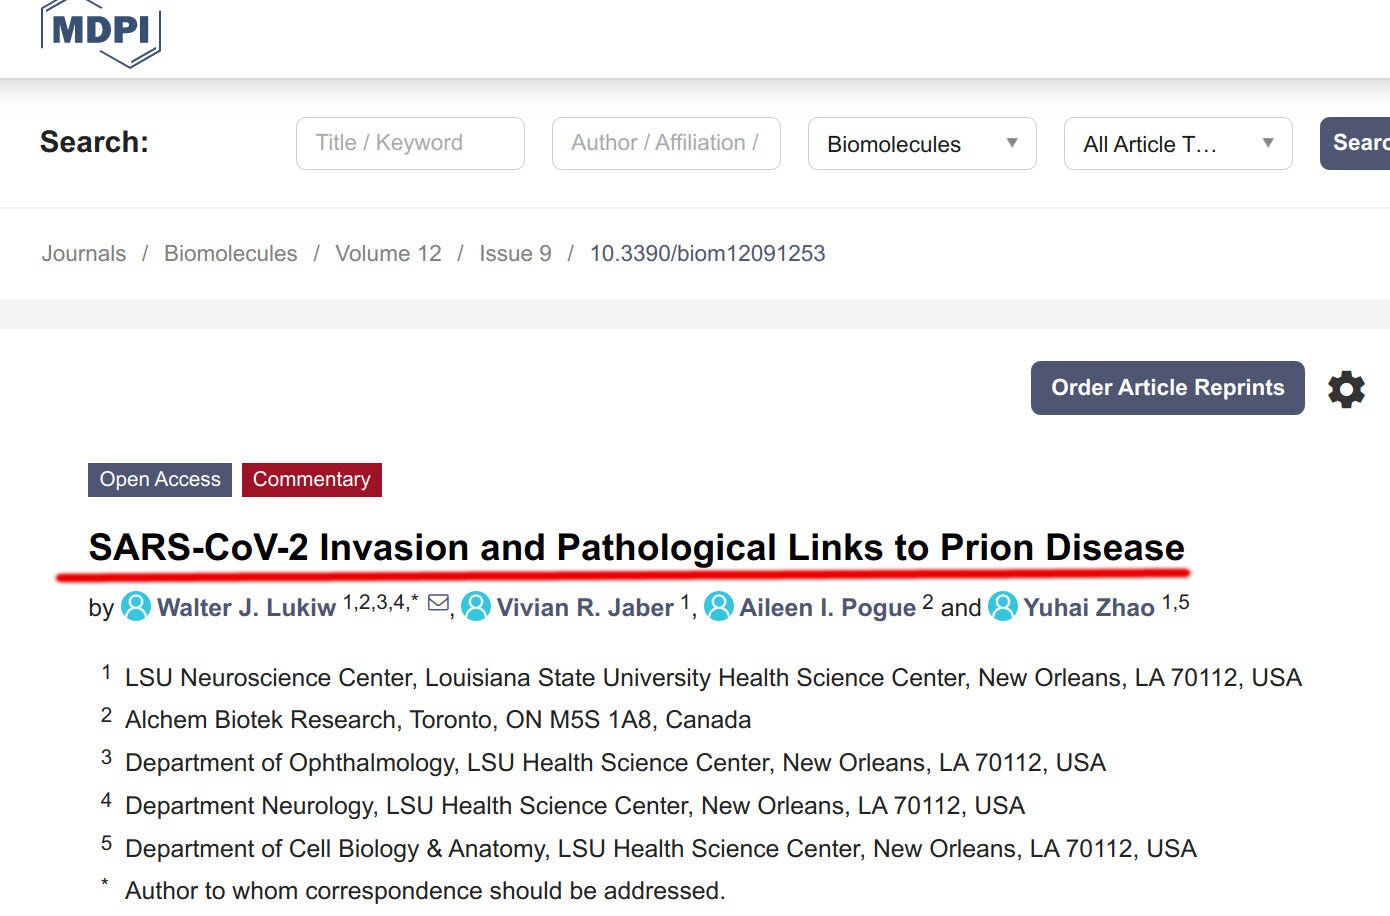Click the profile icon beside Walter J. Lukiw

[136, 606]
